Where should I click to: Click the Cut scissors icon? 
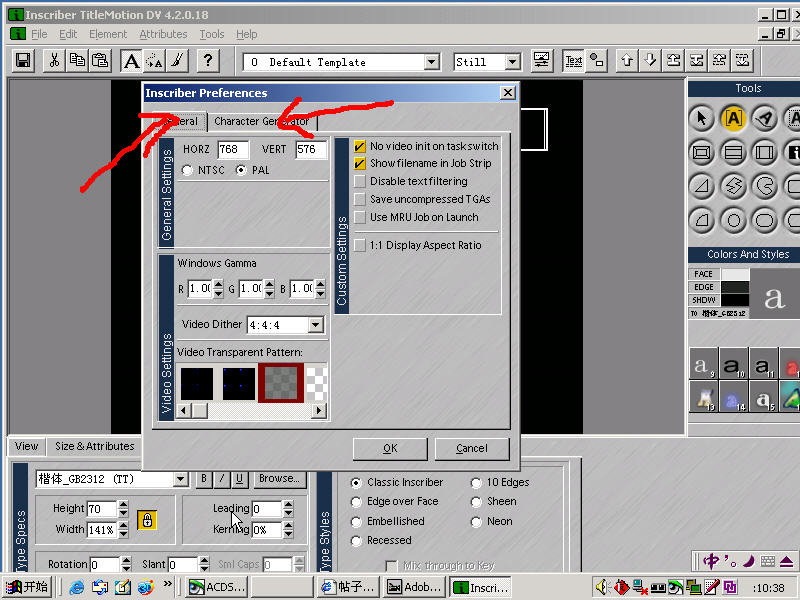click(54, 61)
